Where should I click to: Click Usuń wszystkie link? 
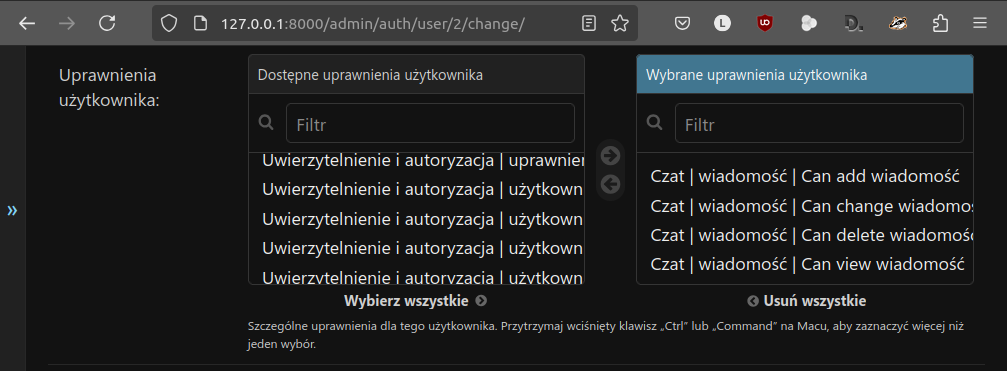tap(807, 300)
